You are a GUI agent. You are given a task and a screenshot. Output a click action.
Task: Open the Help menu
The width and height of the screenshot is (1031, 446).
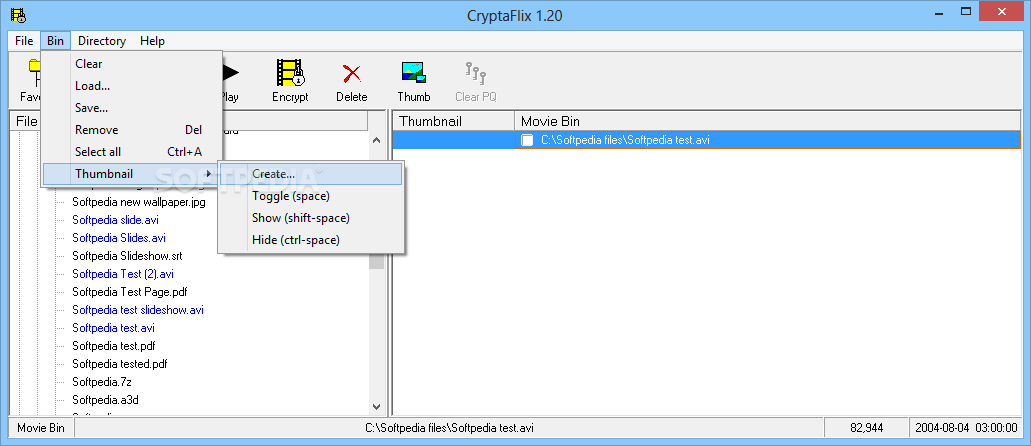tap(153, 41)
